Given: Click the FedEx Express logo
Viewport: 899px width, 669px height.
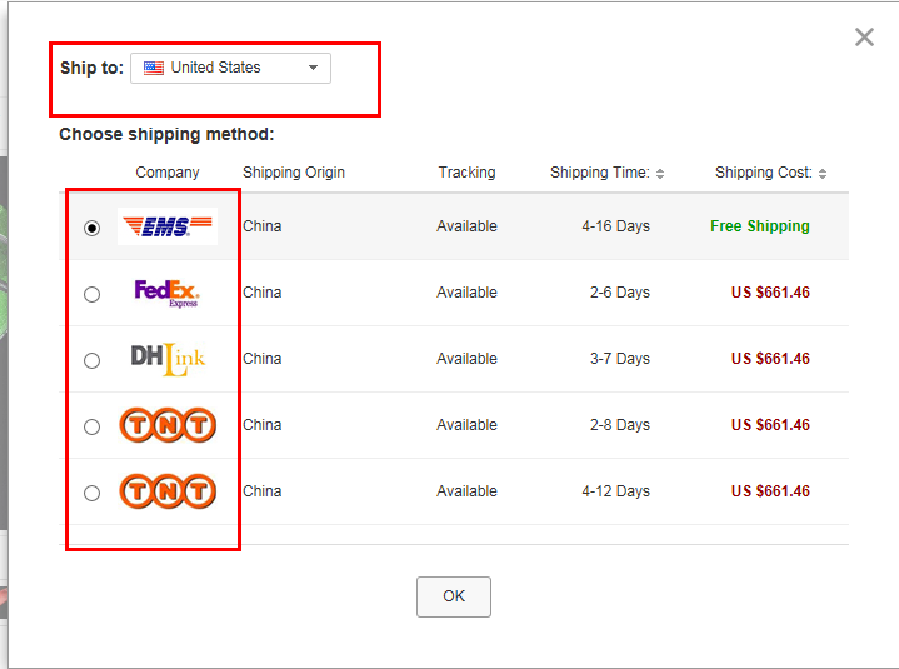Looking at the screenshot, I should (167, 293).
